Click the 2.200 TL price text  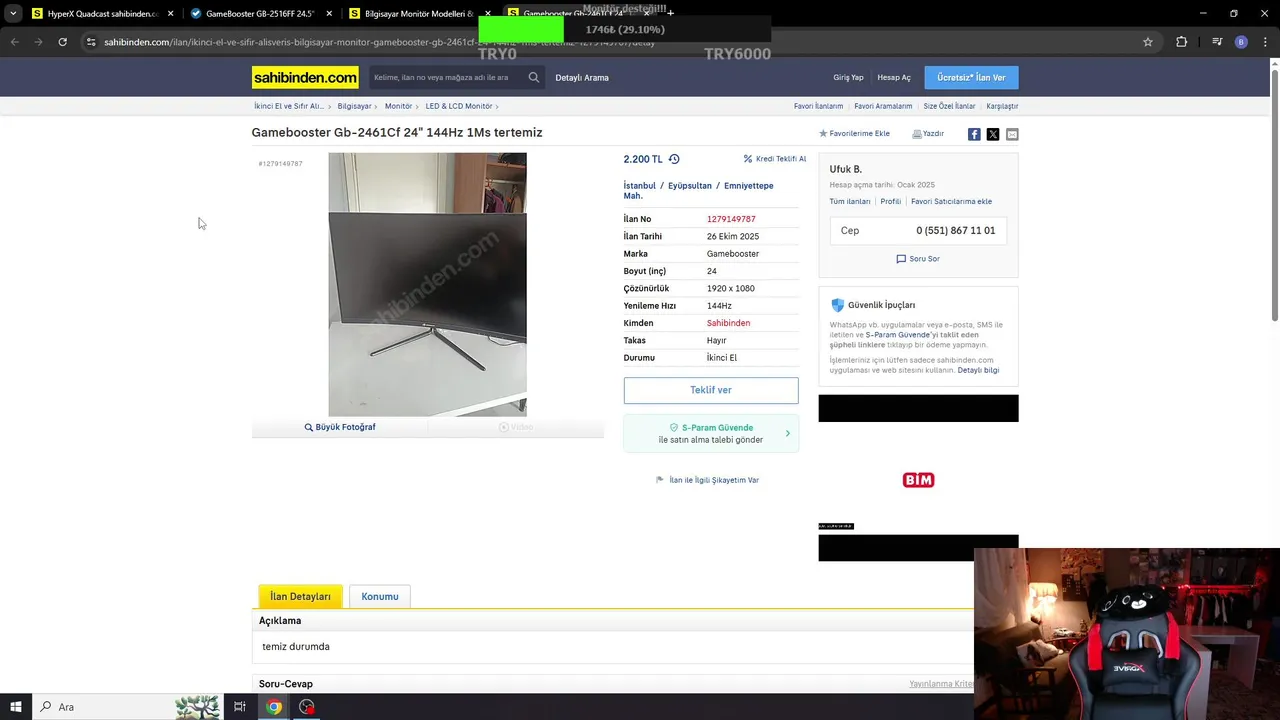click(x=643, y=159)
